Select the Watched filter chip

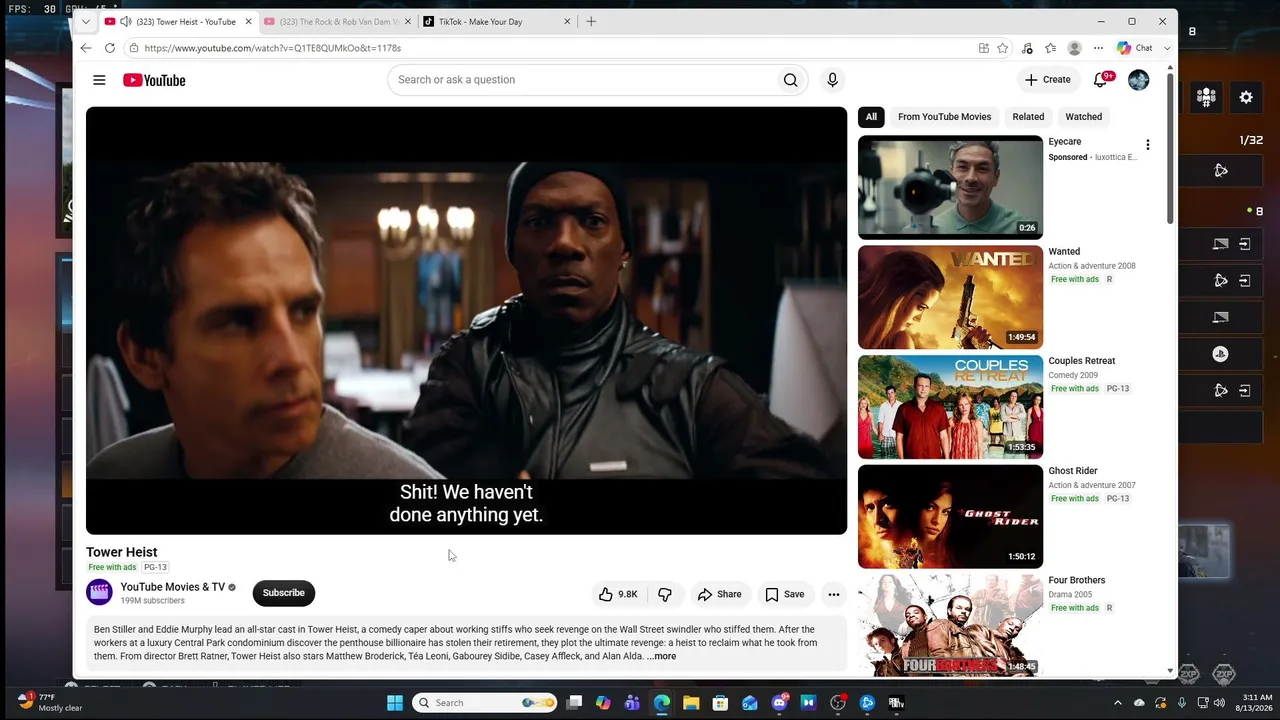point(1083,117)
